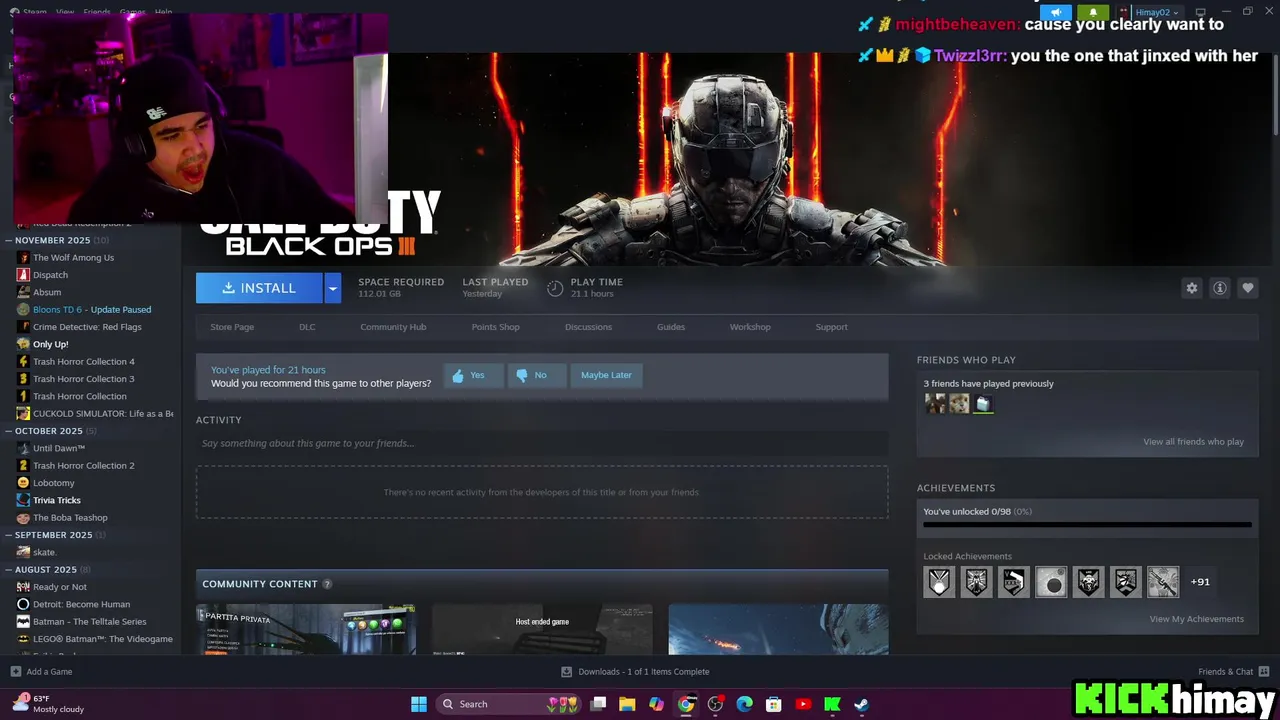Open the Community Content help question mark

pos(327,584)
